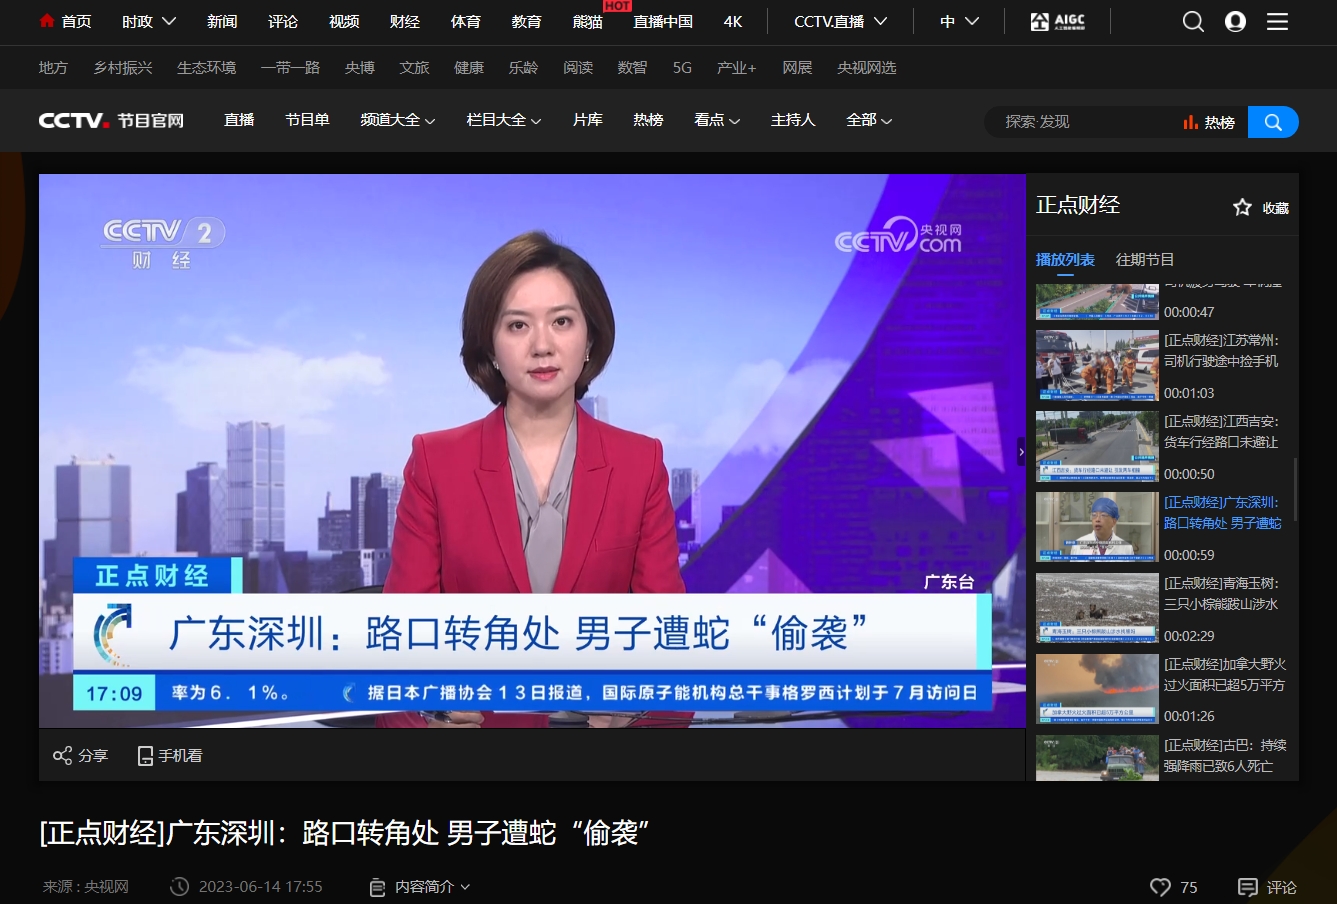Image resolution: width=1337 pixels, height=904 pixels.
Task: Open the 生态环境 link
Action: (207, 67)
